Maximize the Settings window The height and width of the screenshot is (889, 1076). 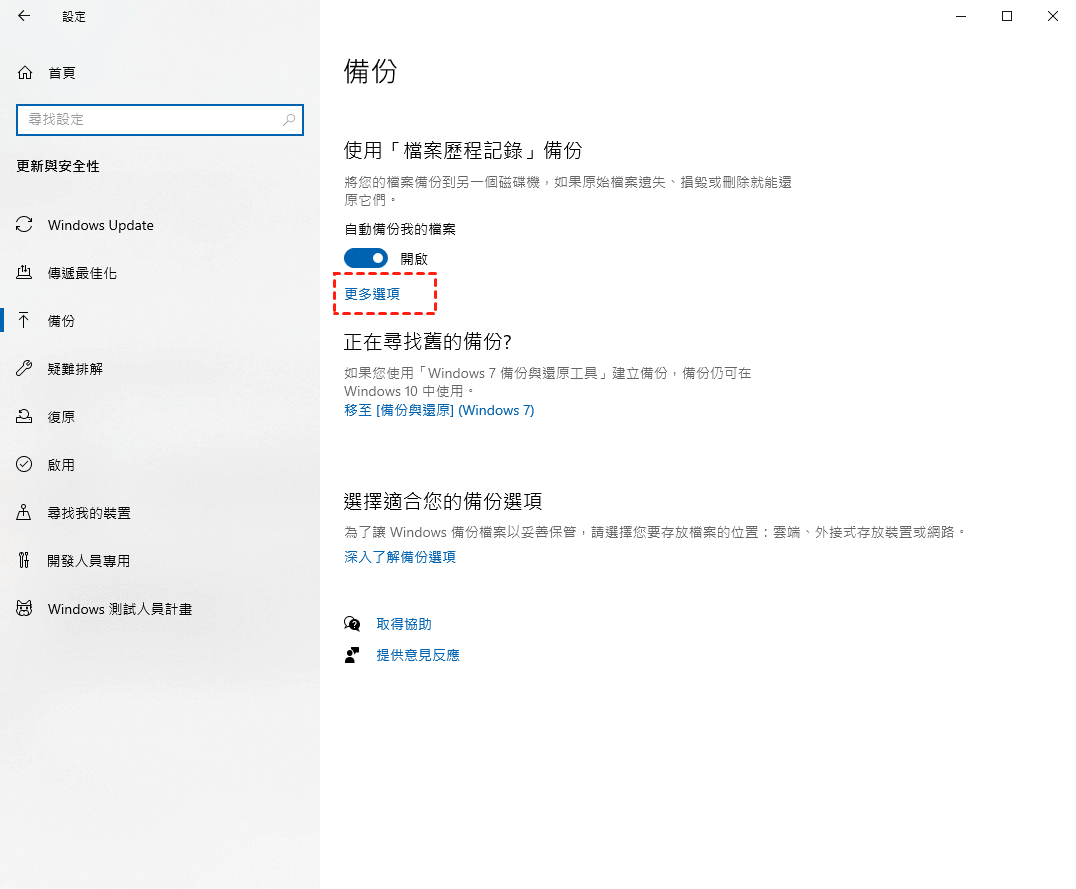click(1007, 16)
